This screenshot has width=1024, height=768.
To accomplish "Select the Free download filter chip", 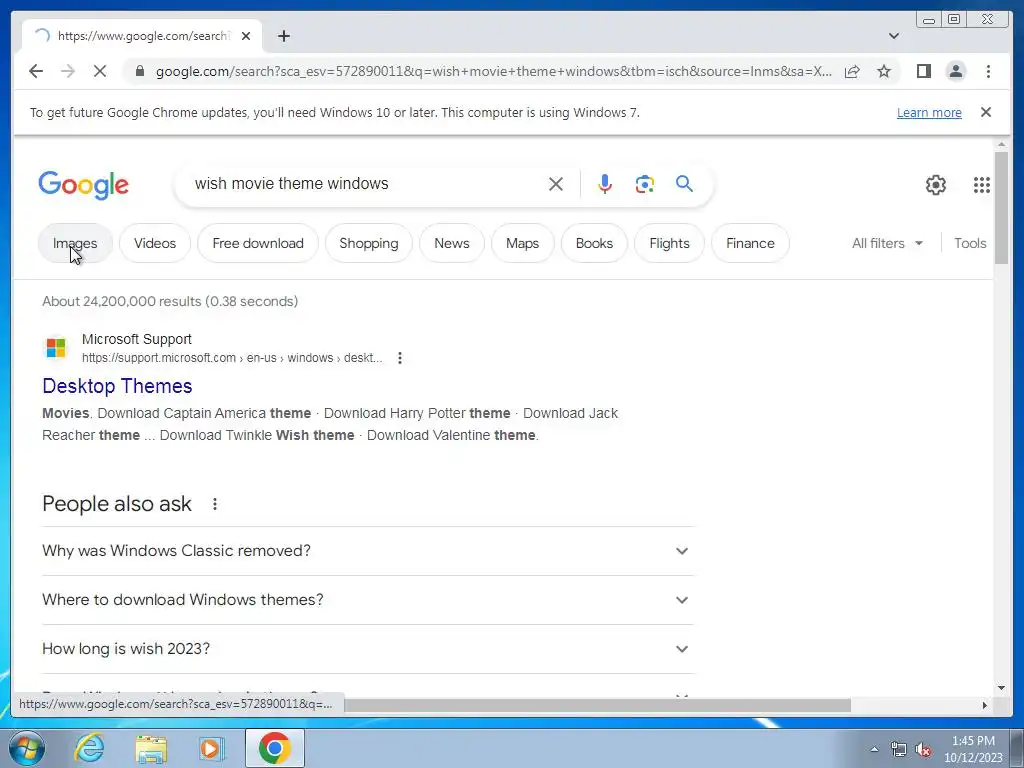I will click(x=258, y=243).
